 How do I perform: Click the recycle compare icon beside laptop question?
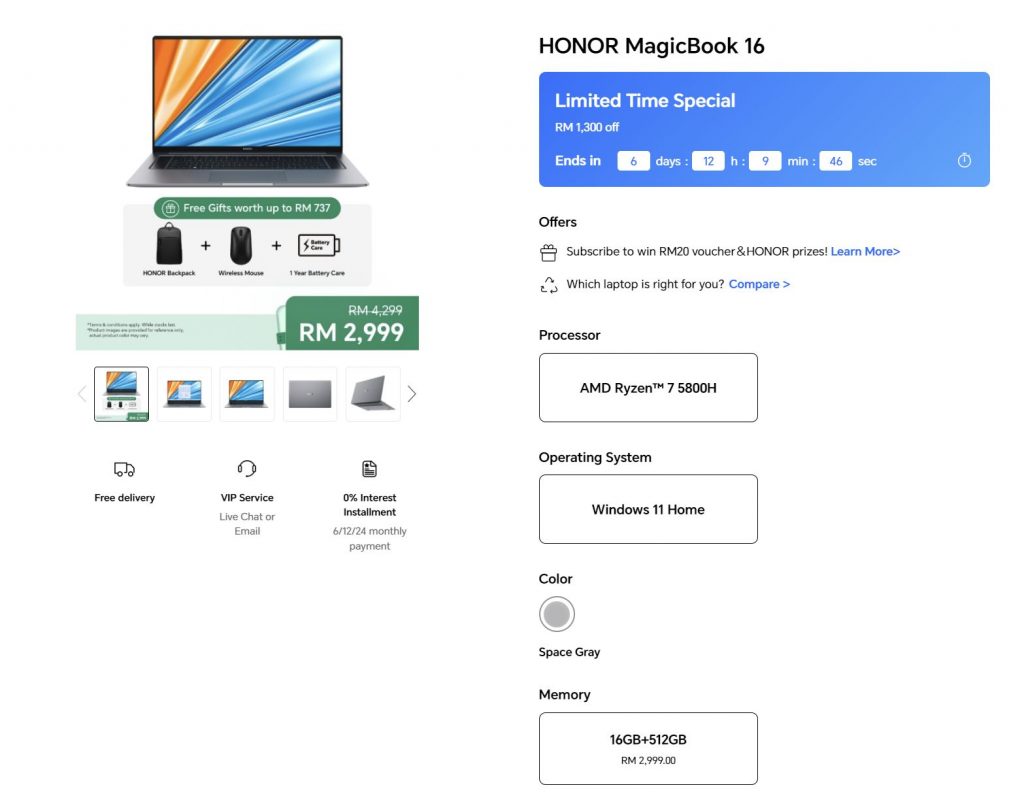pos(549,285)
